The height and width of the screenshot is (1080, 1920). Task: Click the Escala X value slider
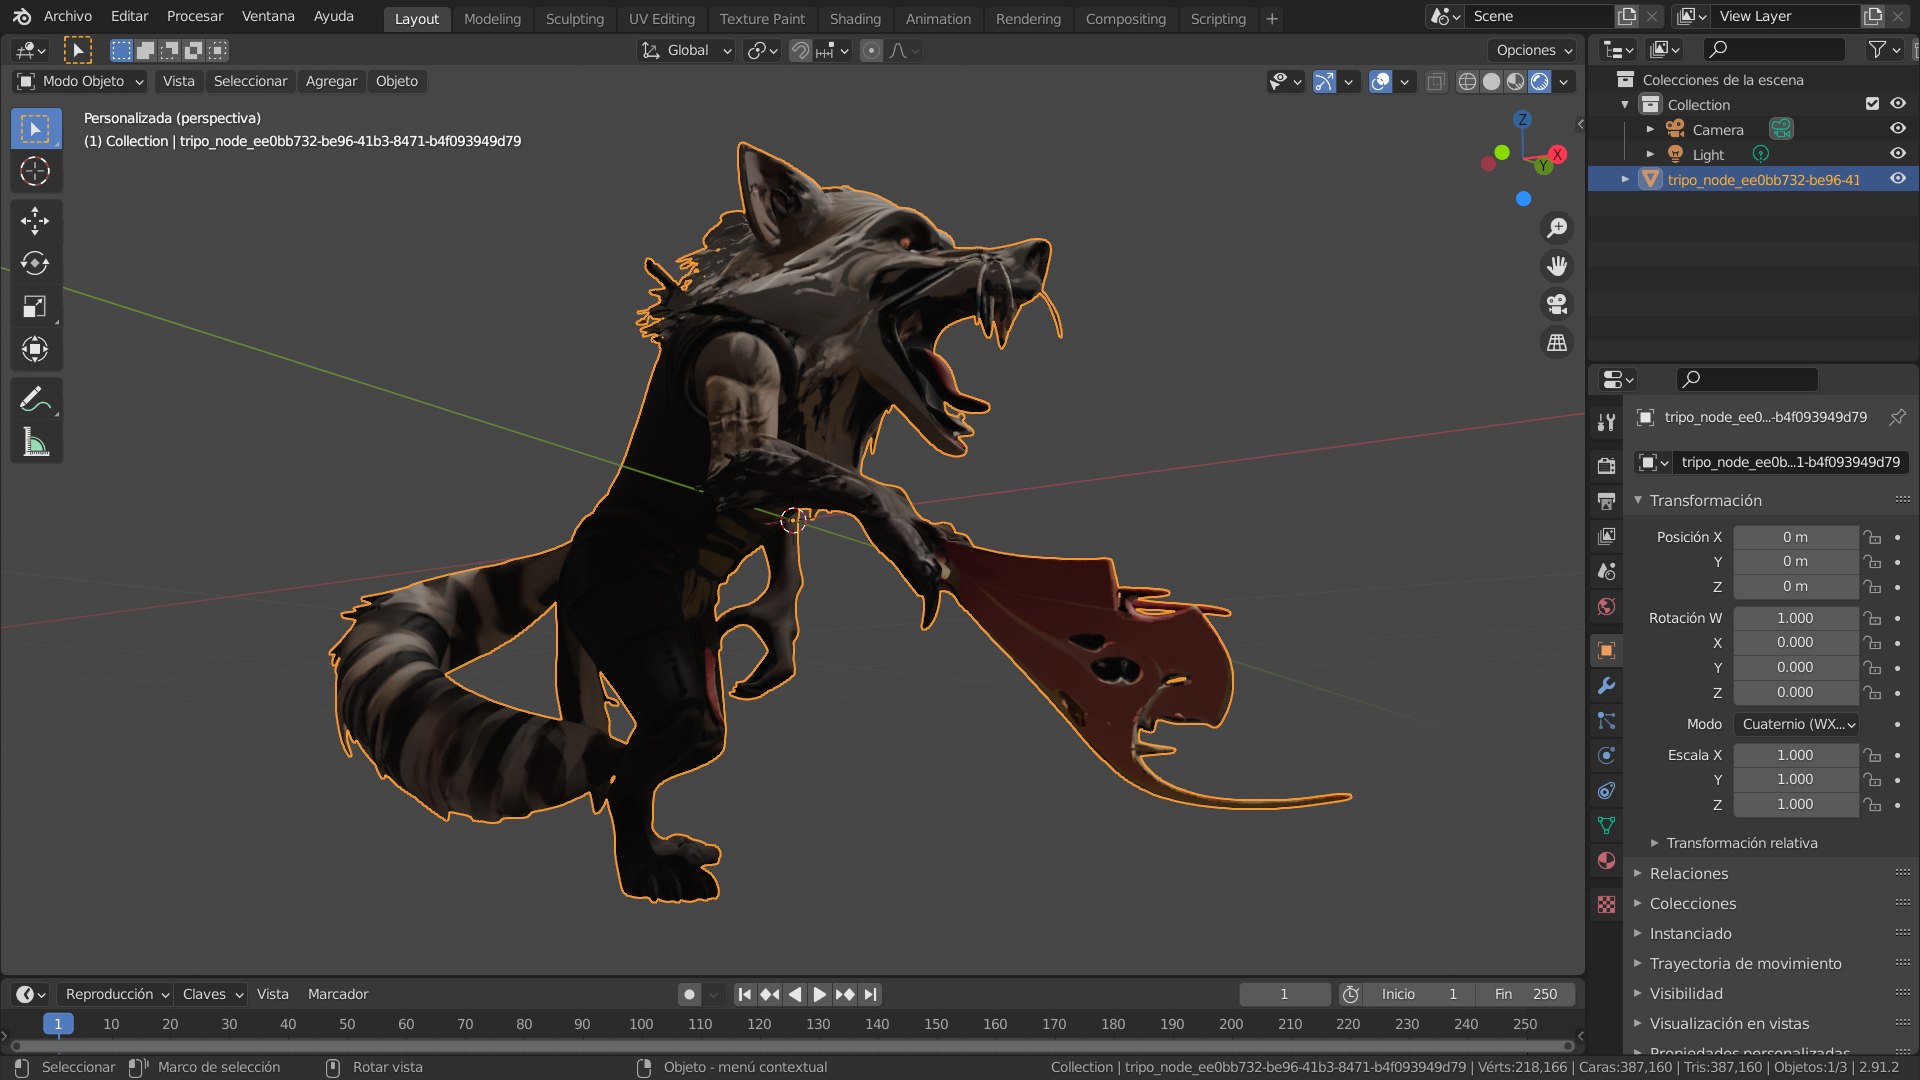click(1795, 755)
